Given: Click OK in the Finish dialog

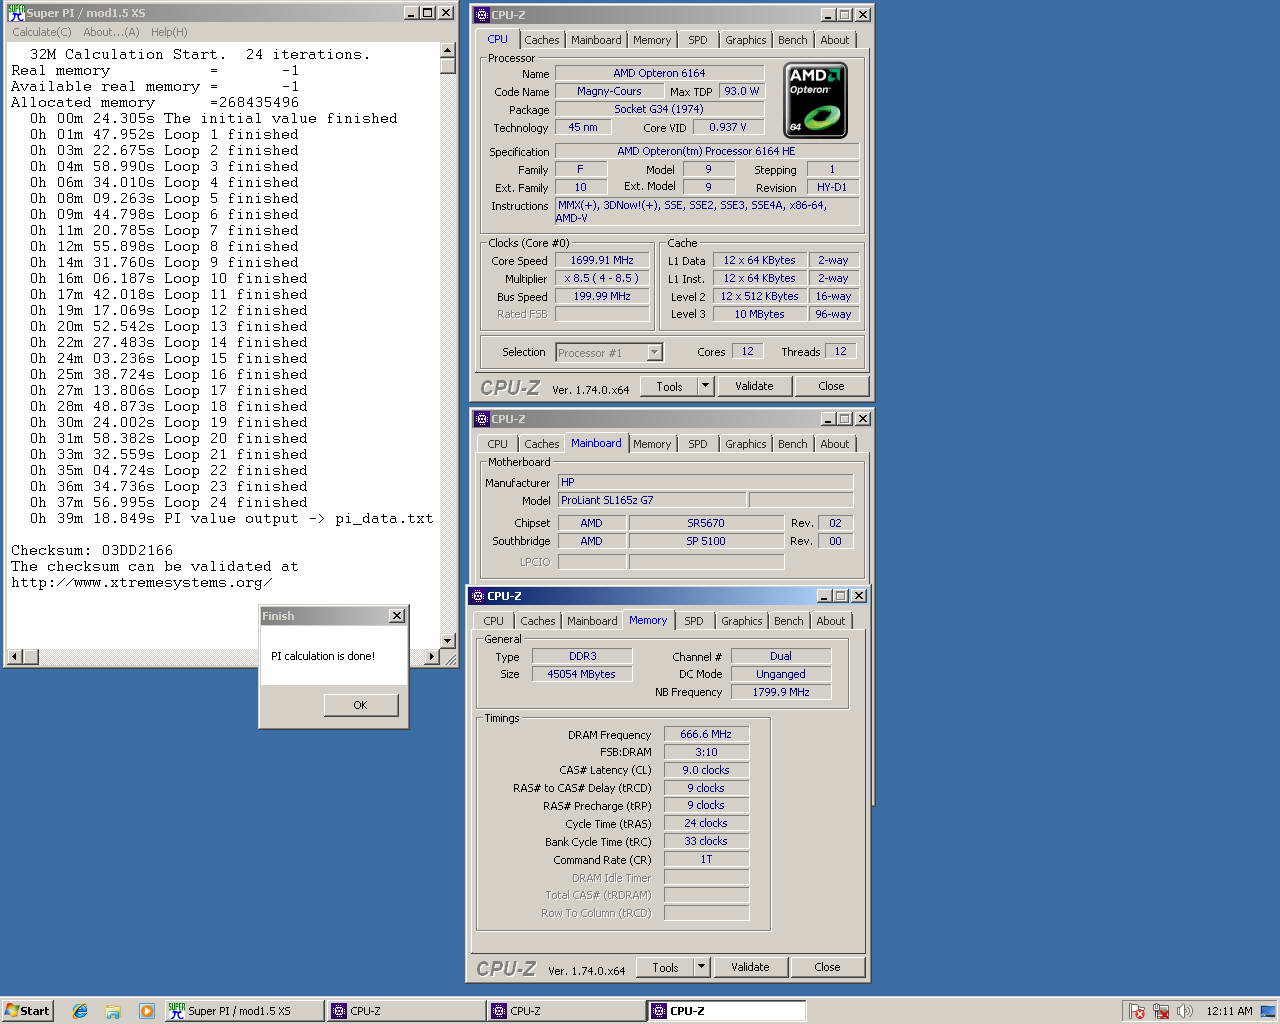Looking at the screenshot, I should pyautogui.click(x=361, y=705).
